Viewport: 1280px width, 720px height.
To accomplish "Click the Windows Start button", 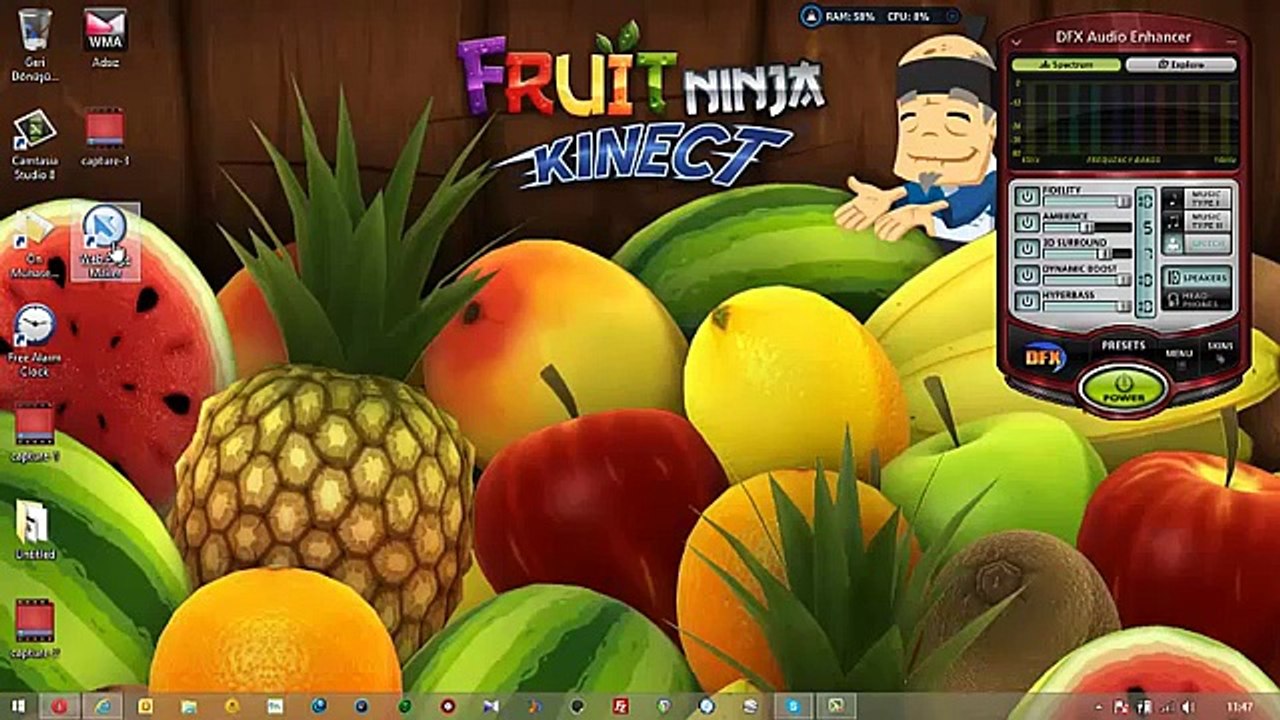I will (18, 706).
